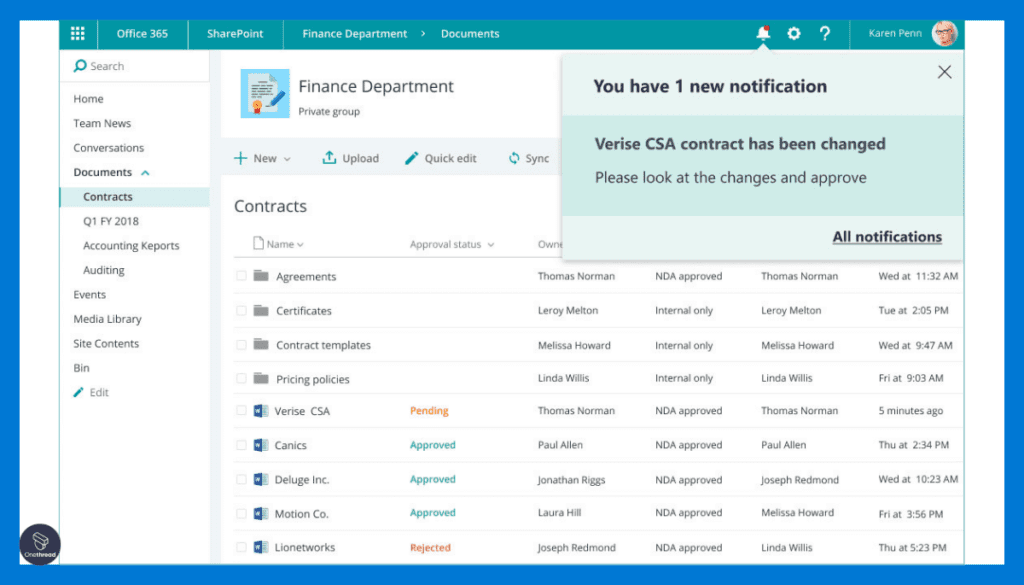Click the Word icon for Verise CSA
This screenshot has height=585, width=1024.
point(261,411)
